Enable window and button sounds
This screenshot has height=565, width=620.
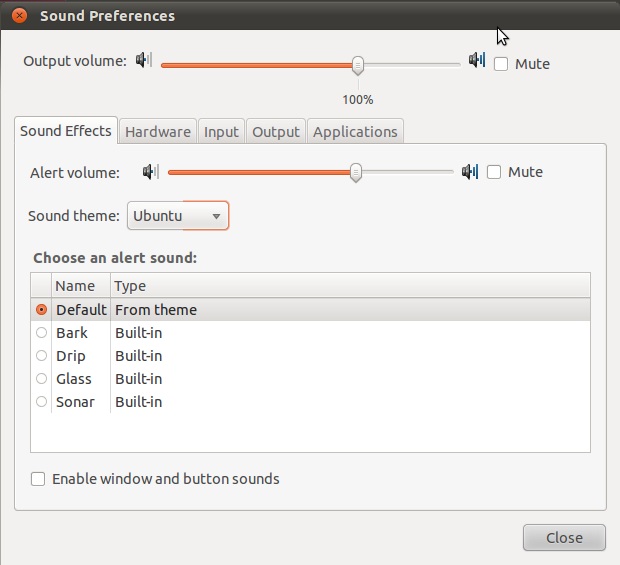tap(38, 479)
